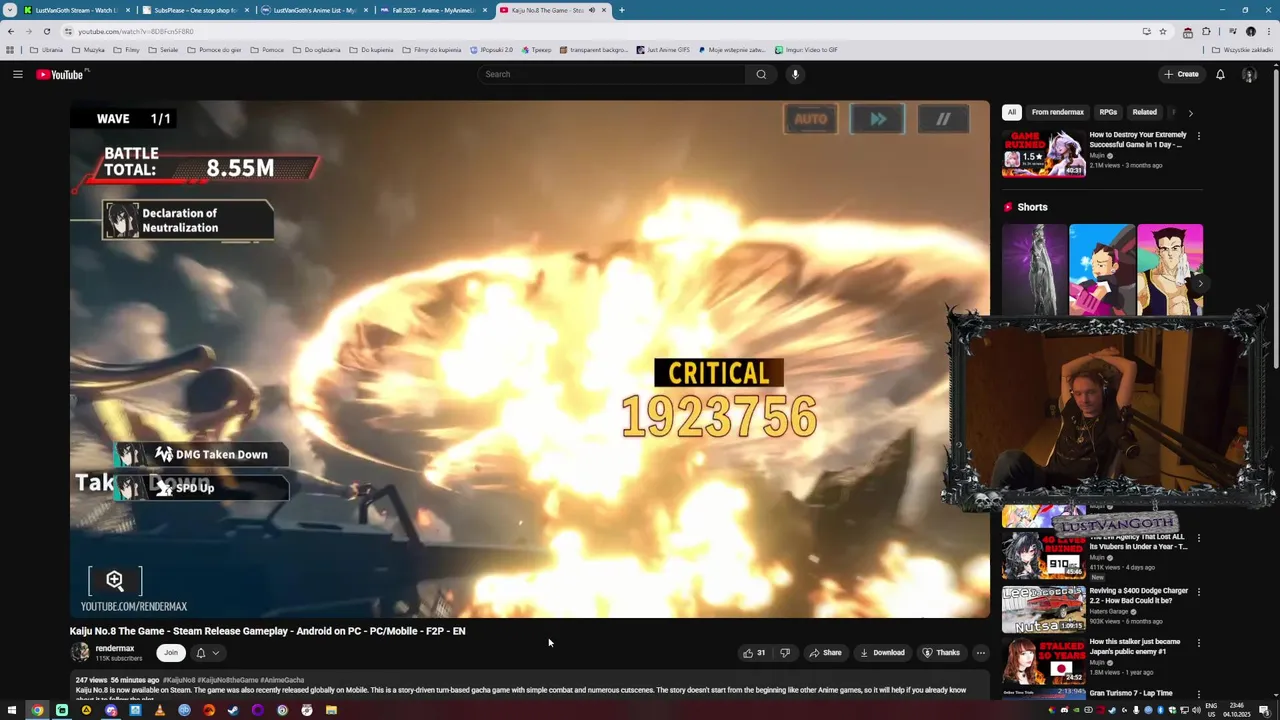Open Steam from the taskbar

[x=233, y=710]
